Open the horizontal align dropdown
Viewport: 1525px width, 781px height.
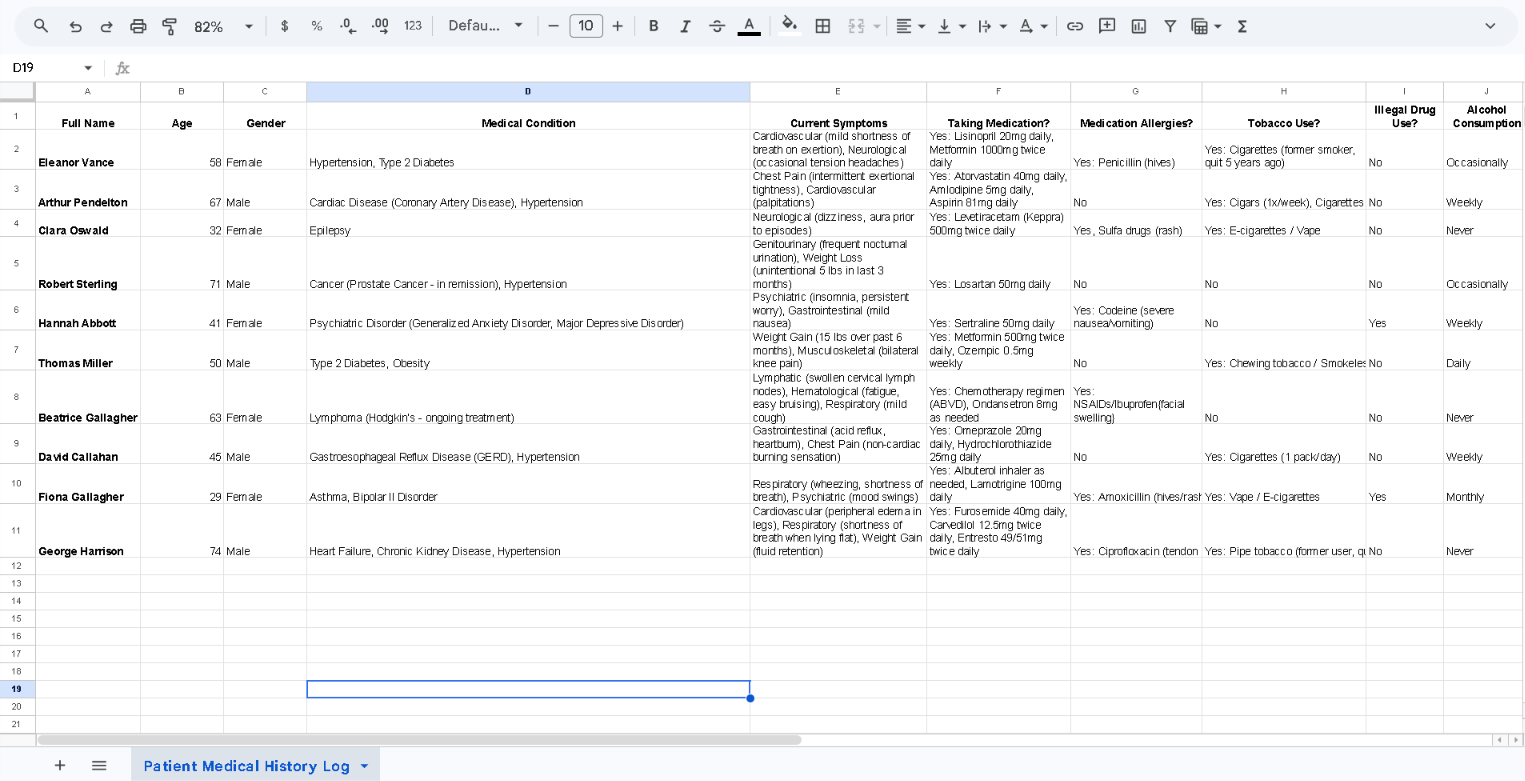point(910,26)
